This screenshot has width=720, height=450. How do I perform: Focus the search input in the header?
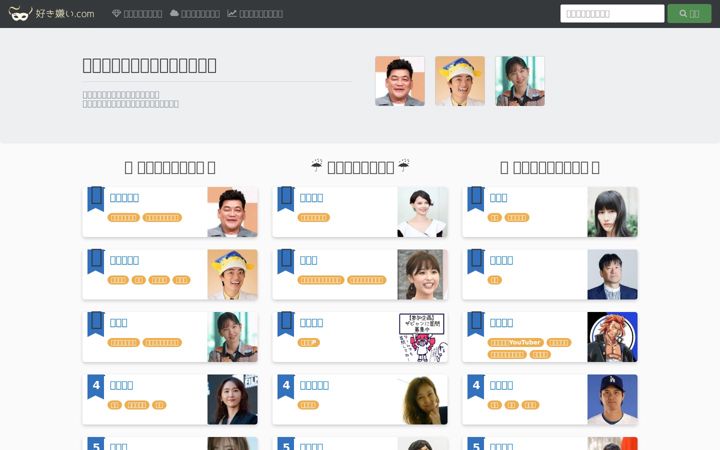tap(612, 14)
